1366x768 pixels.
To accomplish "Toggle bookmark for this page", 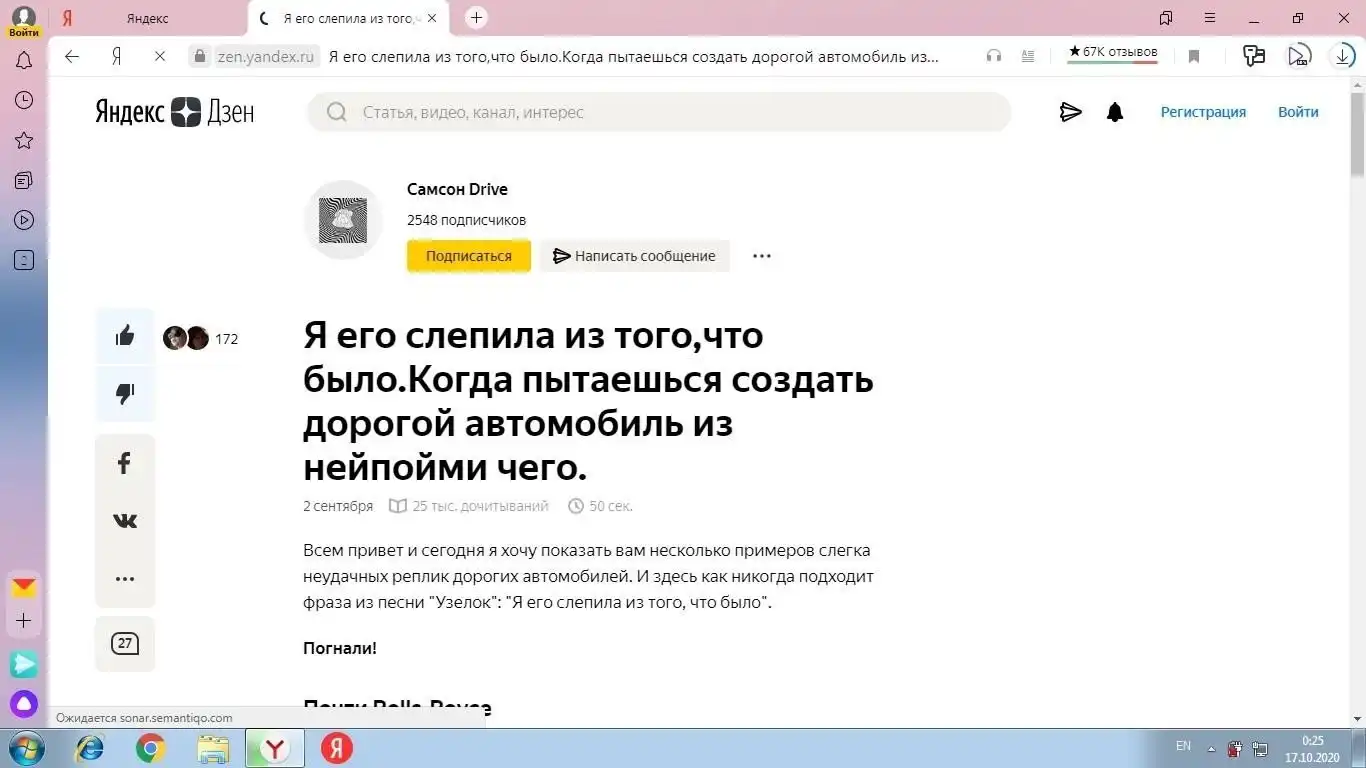I will point(1193,57).
